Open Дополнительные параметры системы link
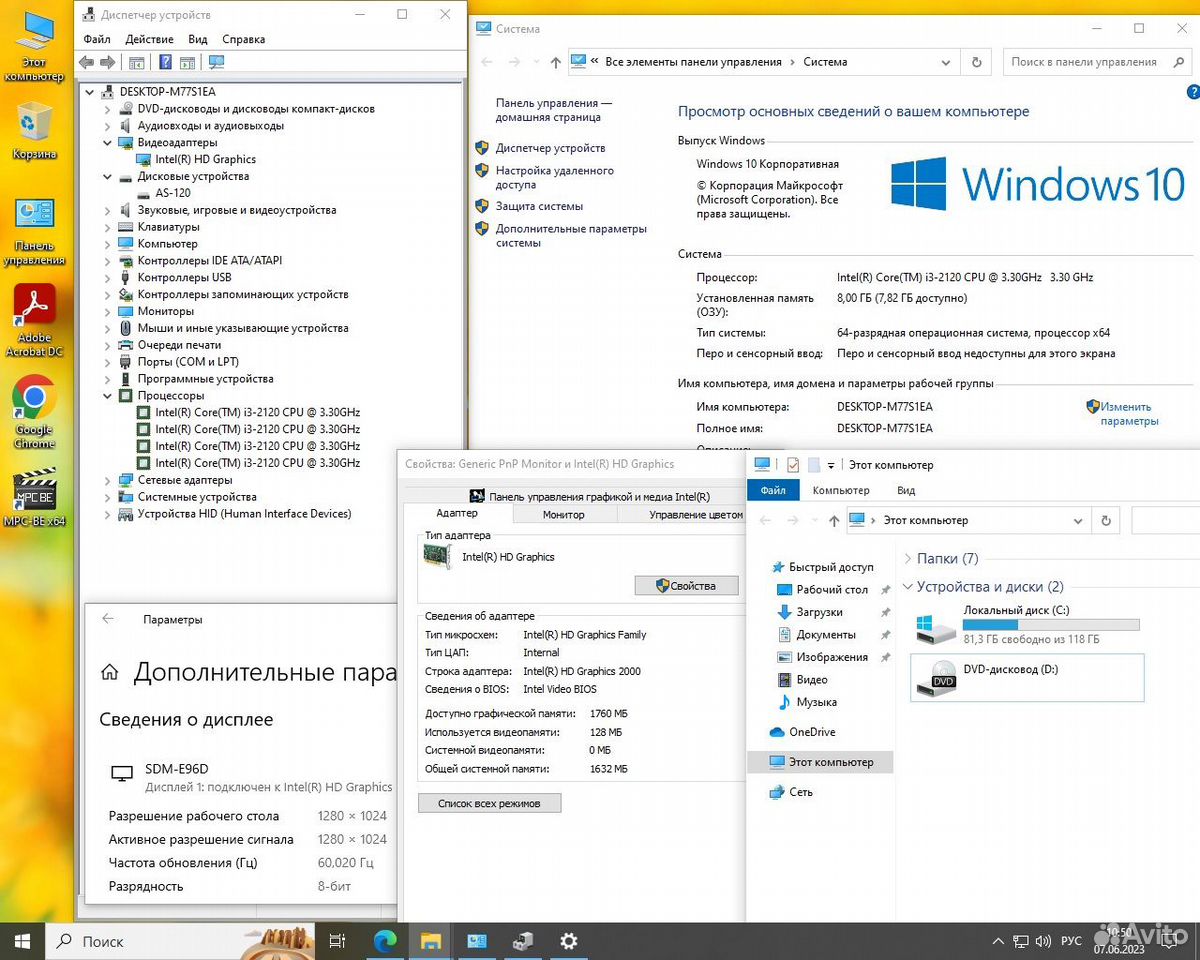The image size is (1200, 960). [571, 235]
